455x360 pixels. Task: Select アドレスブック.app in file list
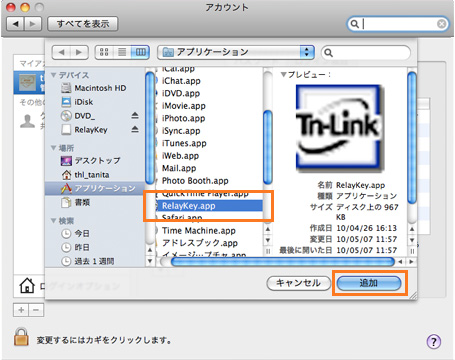(209, 243)
